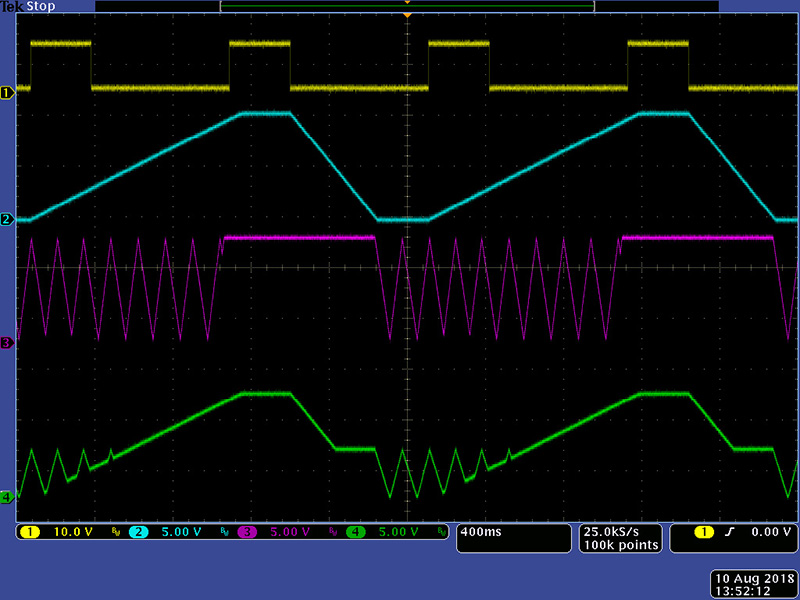Click the channel 1 10.0 V scale readout
Image resolution: width=800 pixels, height=600 pixels.
73,532
